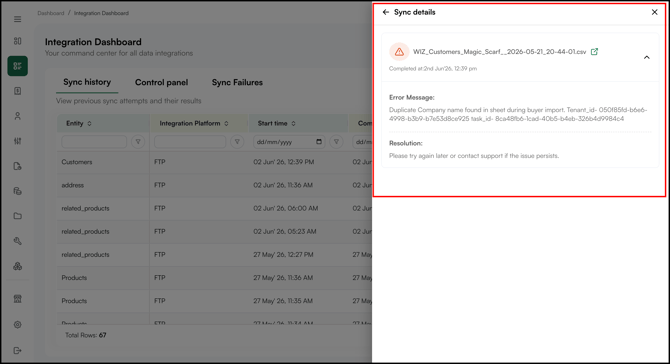Click related_products row at 05:23 AM
This screenshot has width=670, height=364.
(215, 232)
